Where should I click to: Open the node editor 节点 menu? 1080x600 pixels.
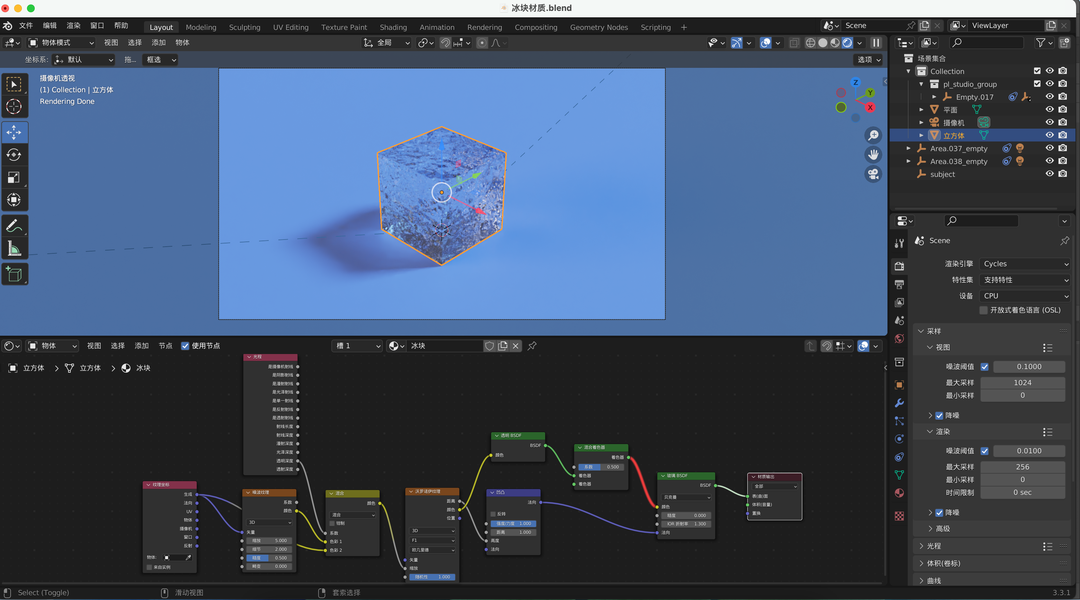point(165,346)
